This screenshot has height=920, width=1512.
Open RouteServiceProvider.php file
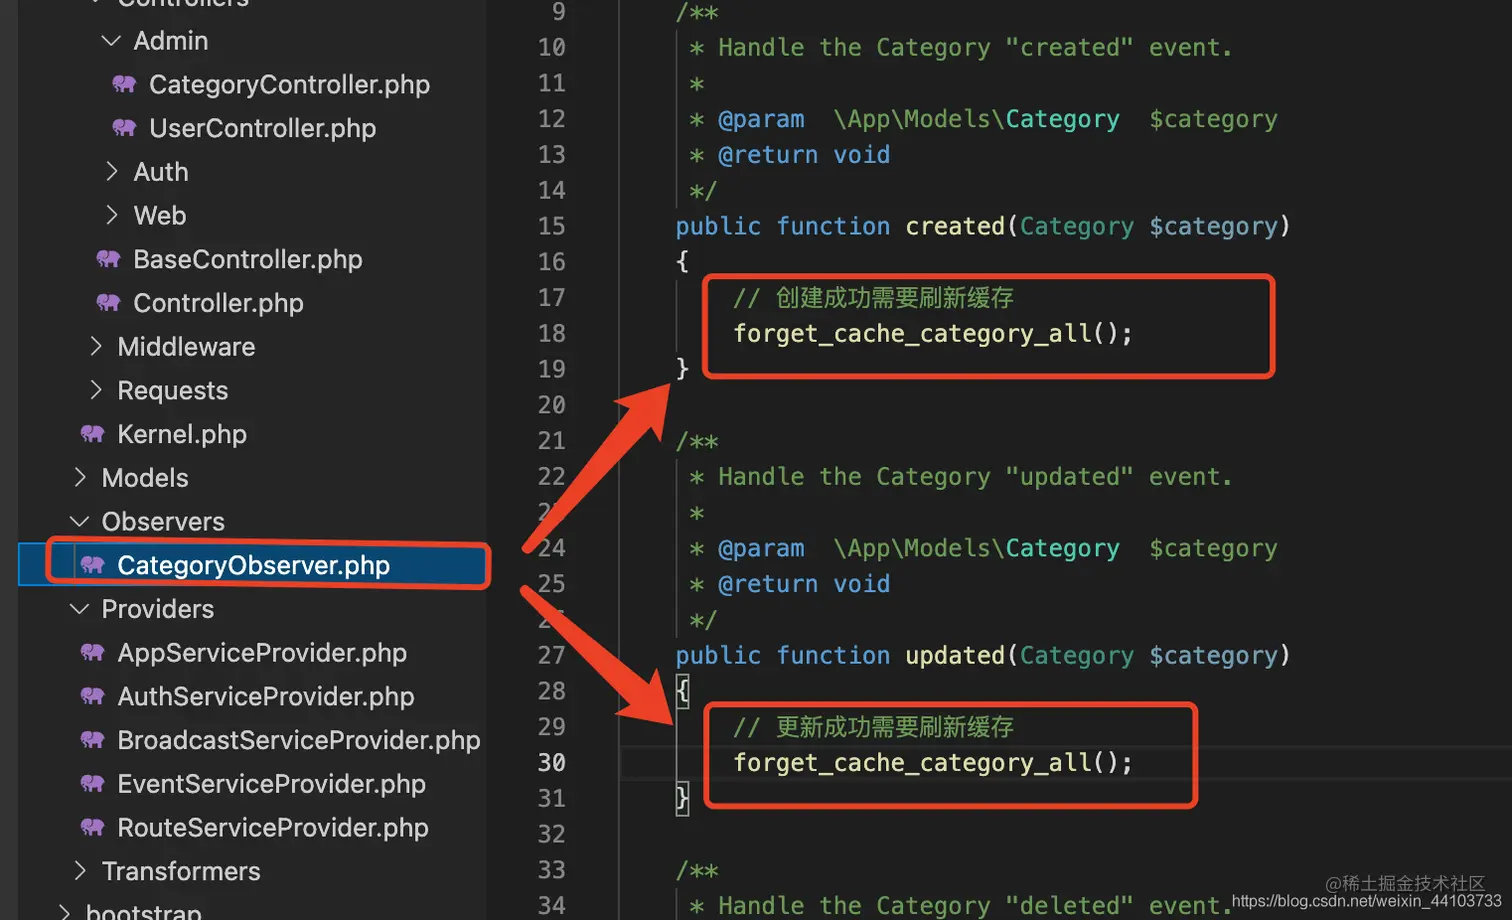(x=273, y=827)
